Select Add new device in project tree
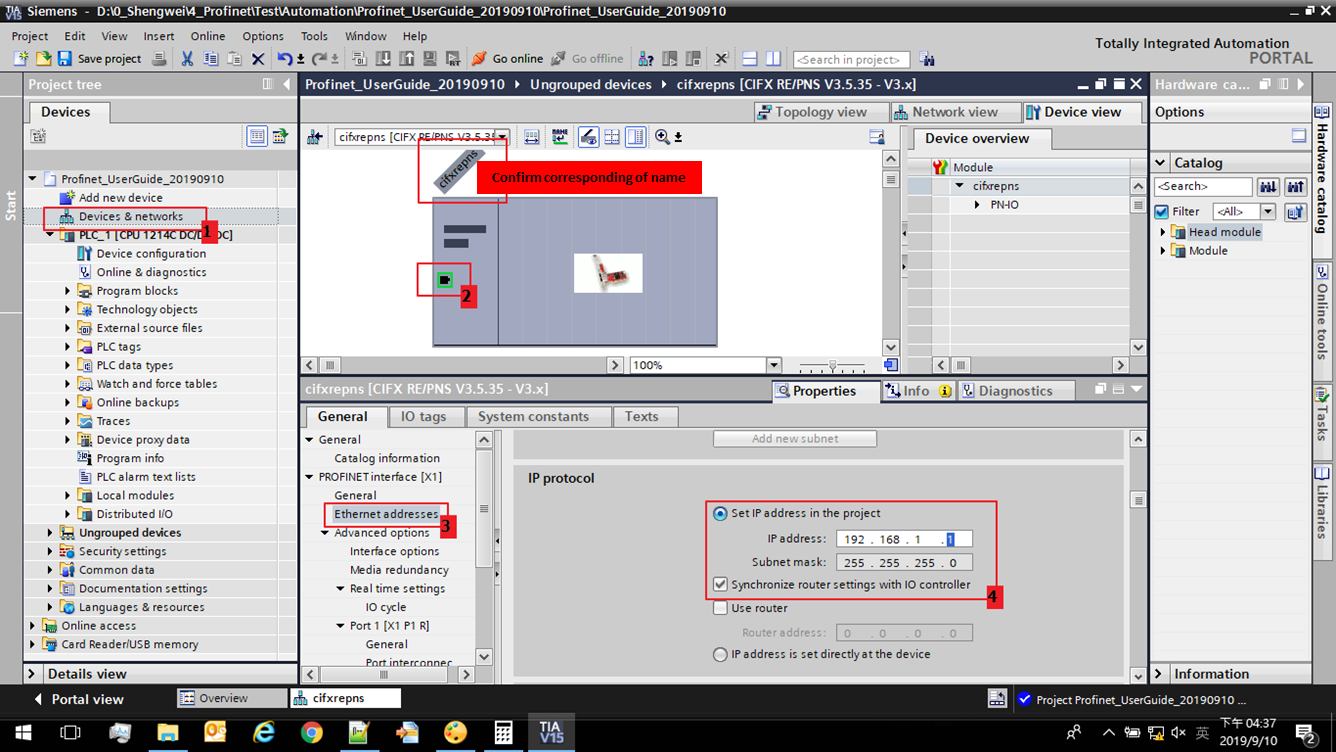The height and width of the screenshot is (752, 1336). coord(120,198)
